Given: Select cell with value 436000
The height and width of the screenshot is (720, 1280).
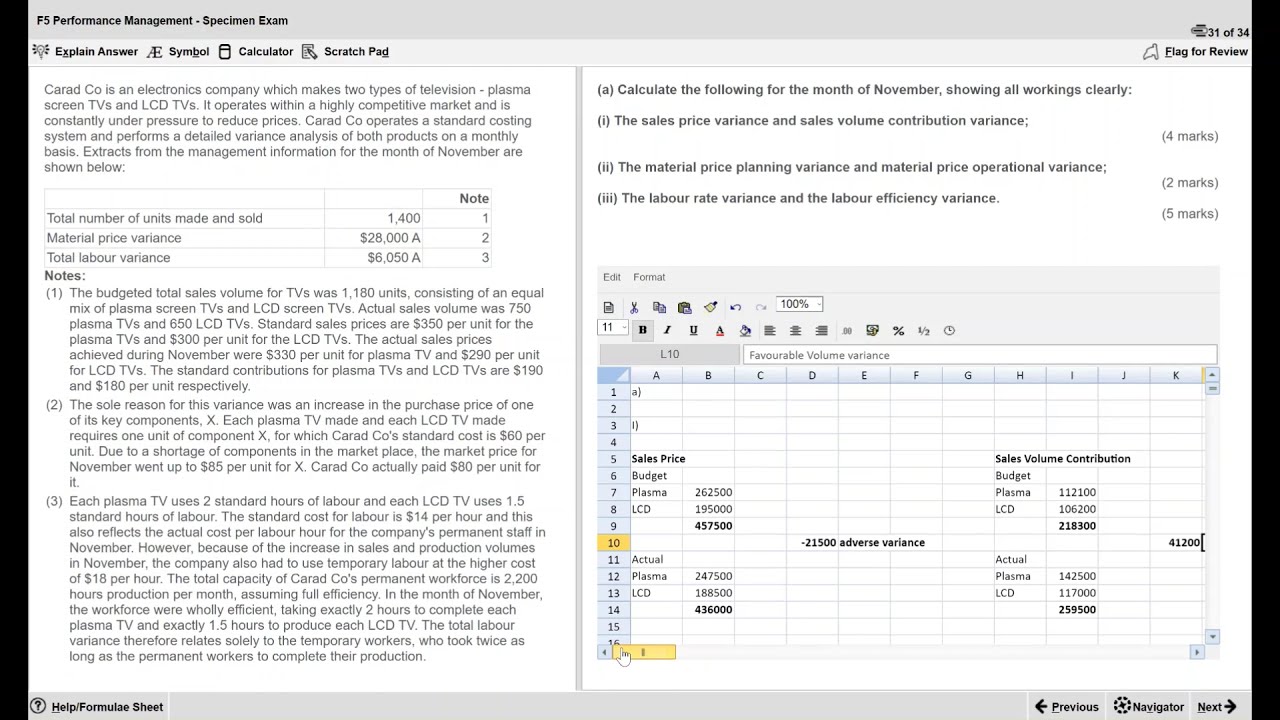Looking at the screenshot, I should coord(708,610).
